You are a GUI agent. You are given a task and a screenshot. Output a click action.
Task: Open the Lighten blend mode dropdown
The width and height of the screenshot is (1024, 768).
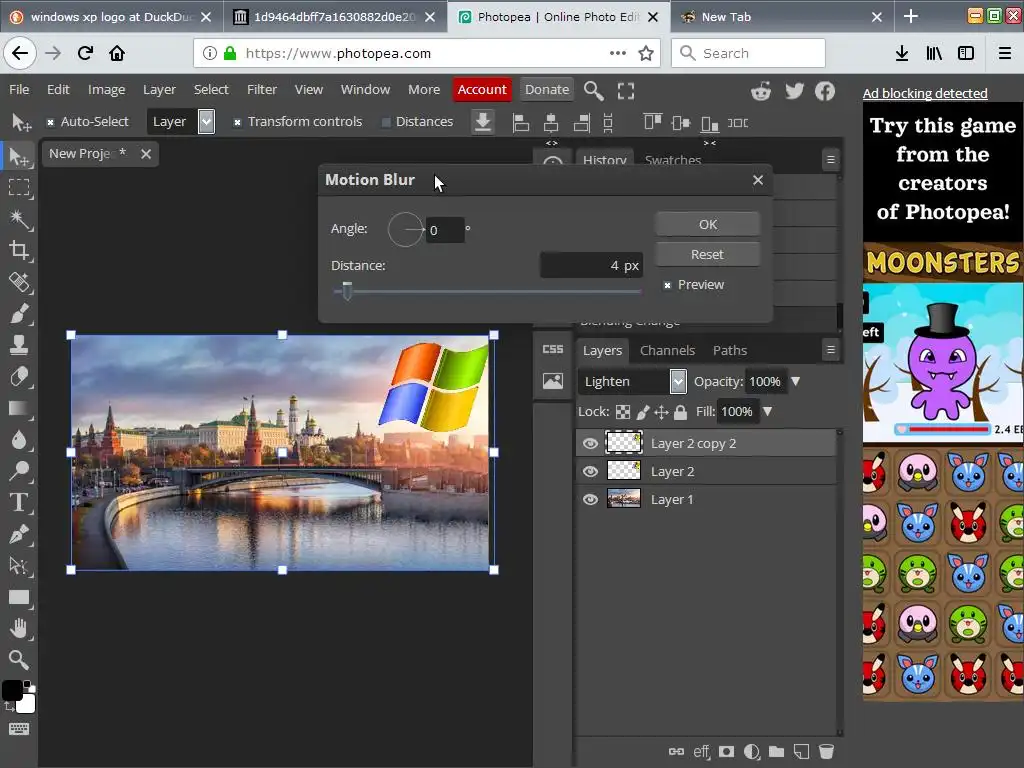pyautogui.click(x=632, y=381)
